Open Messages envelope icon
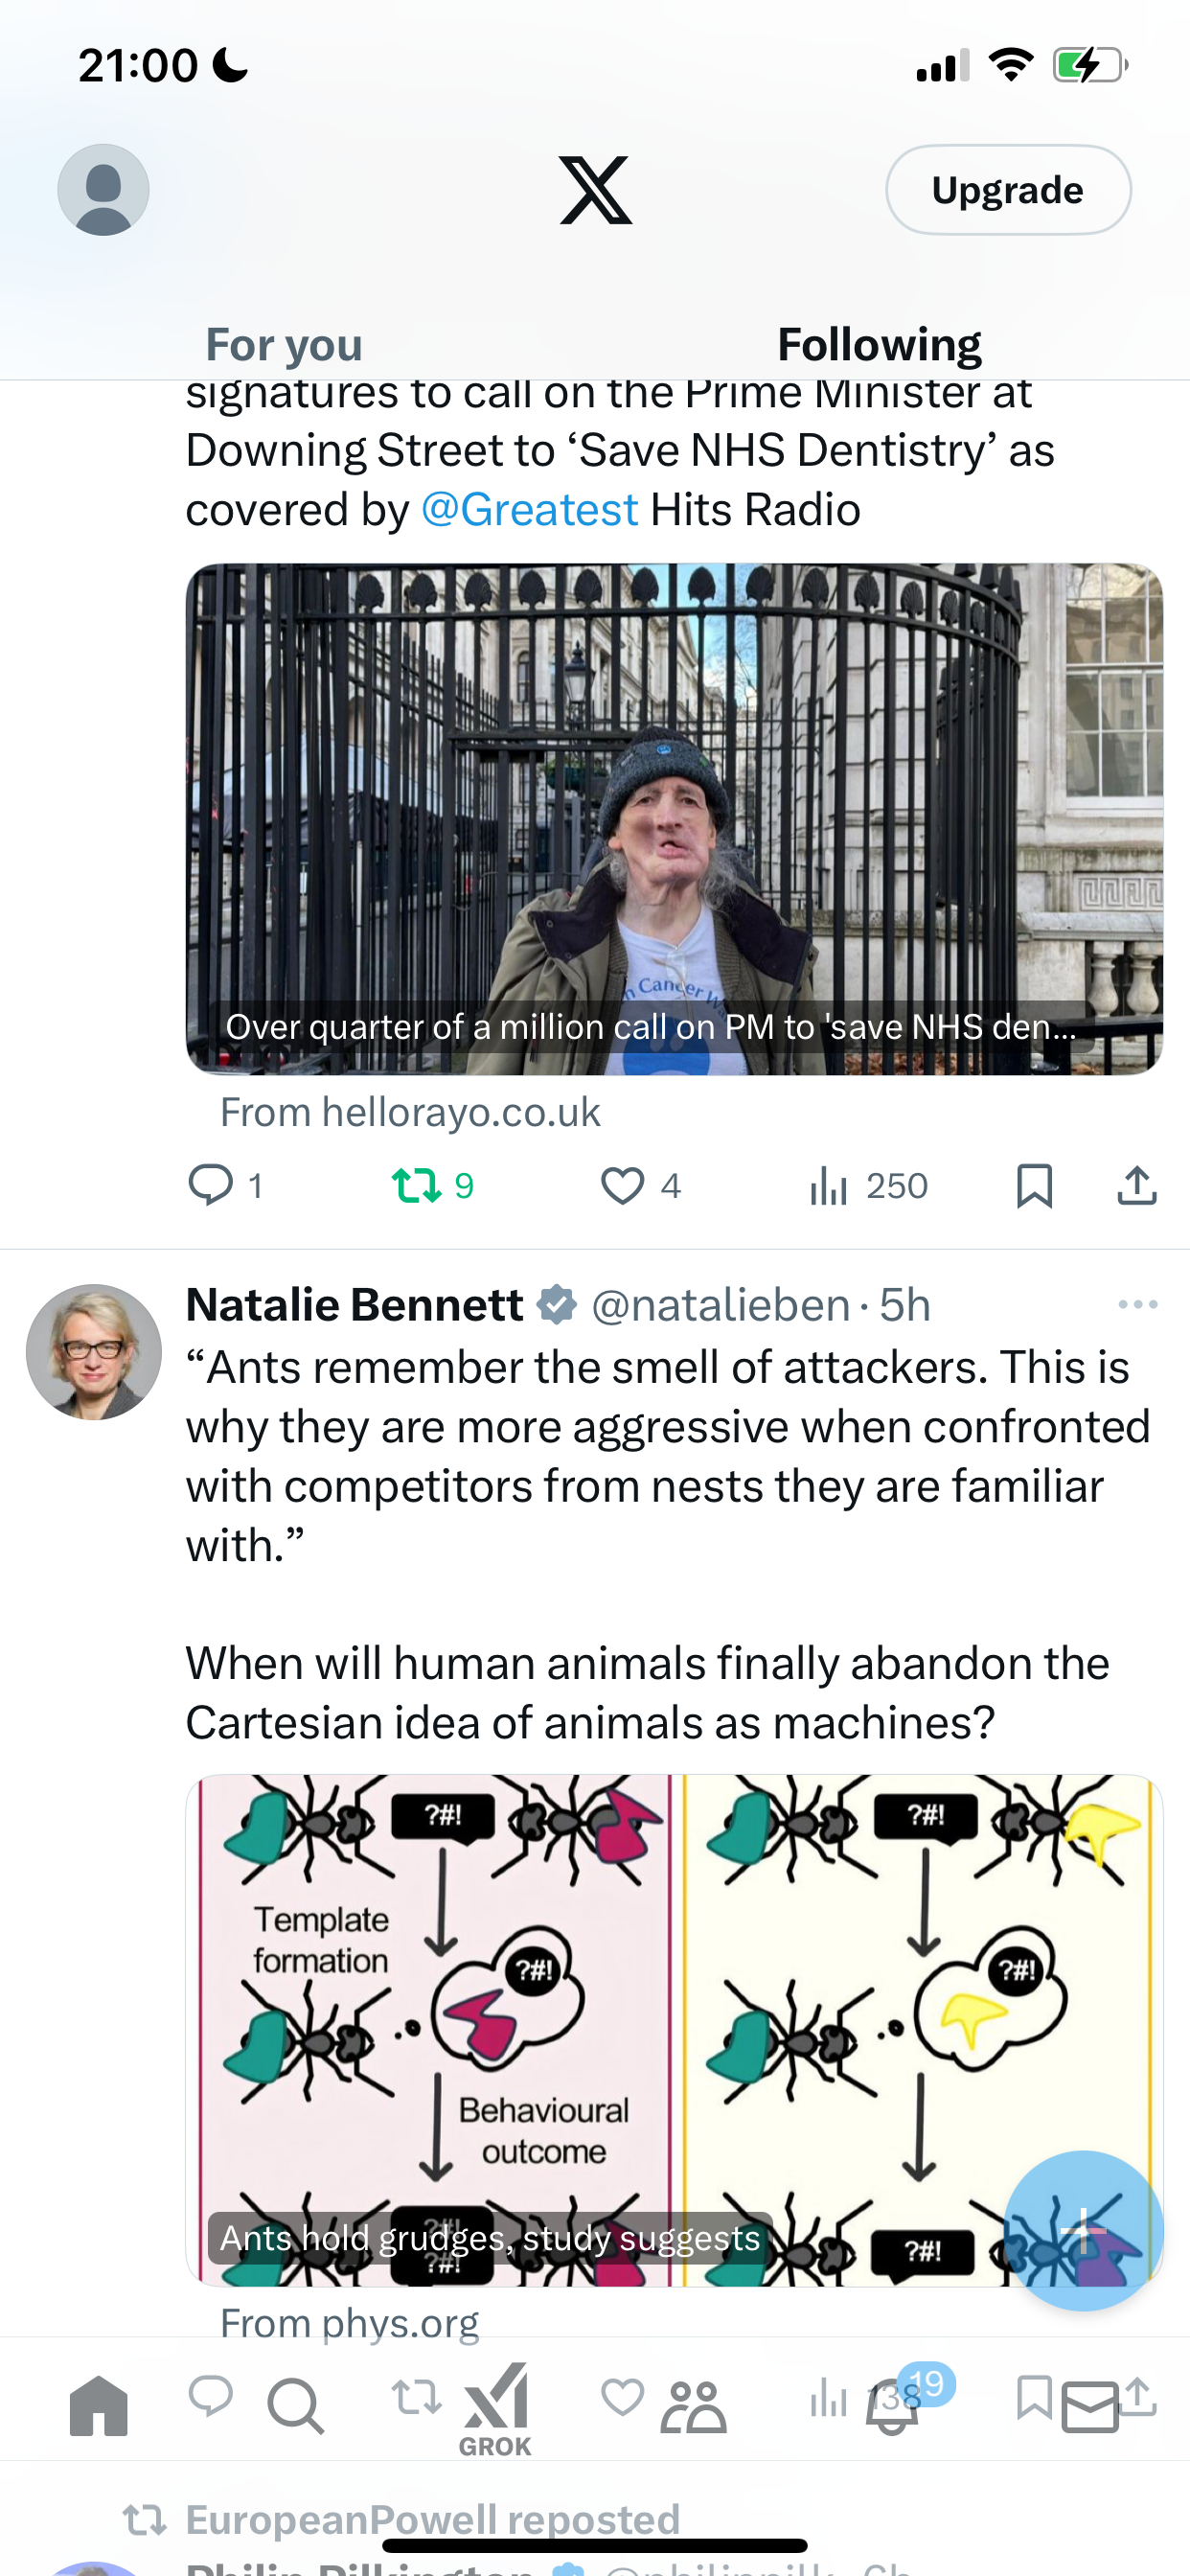 1090,2406
